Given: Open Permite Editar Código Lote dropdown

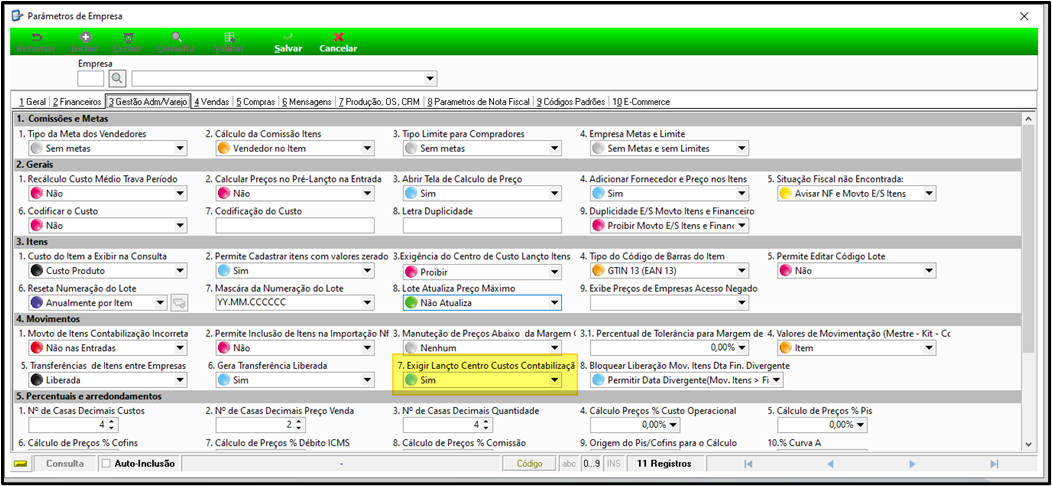Looking at the screenshot, I should point(929,271).
